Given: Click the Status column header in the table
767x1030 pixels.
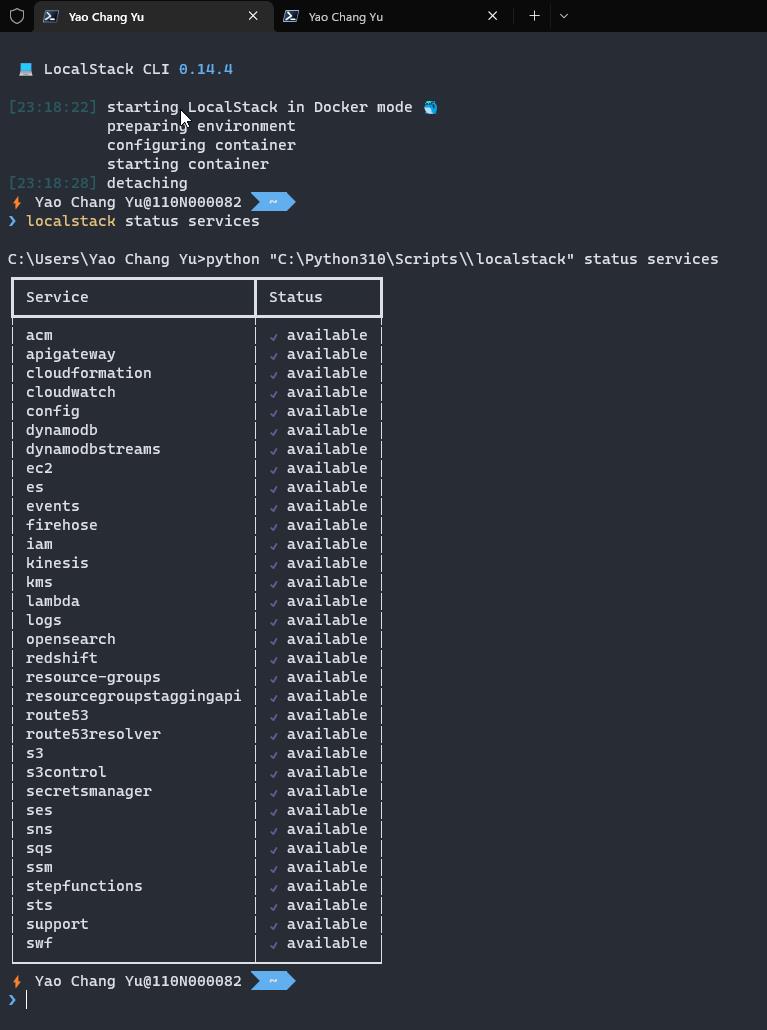Looking at the screenshot, I should 296,297.
